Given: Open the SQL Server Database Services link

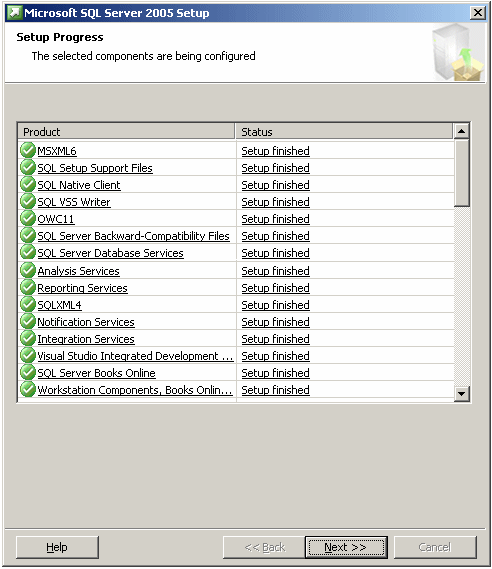Looking at the screenshot, I should click(x=111, y=253).
